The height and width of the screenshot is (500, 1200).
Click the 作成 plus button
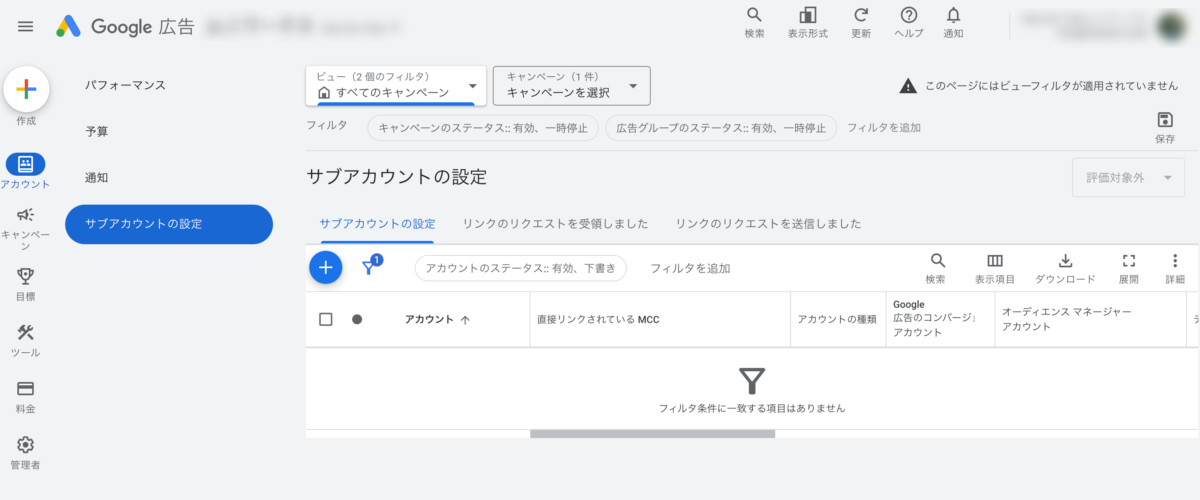coord(27,90)
